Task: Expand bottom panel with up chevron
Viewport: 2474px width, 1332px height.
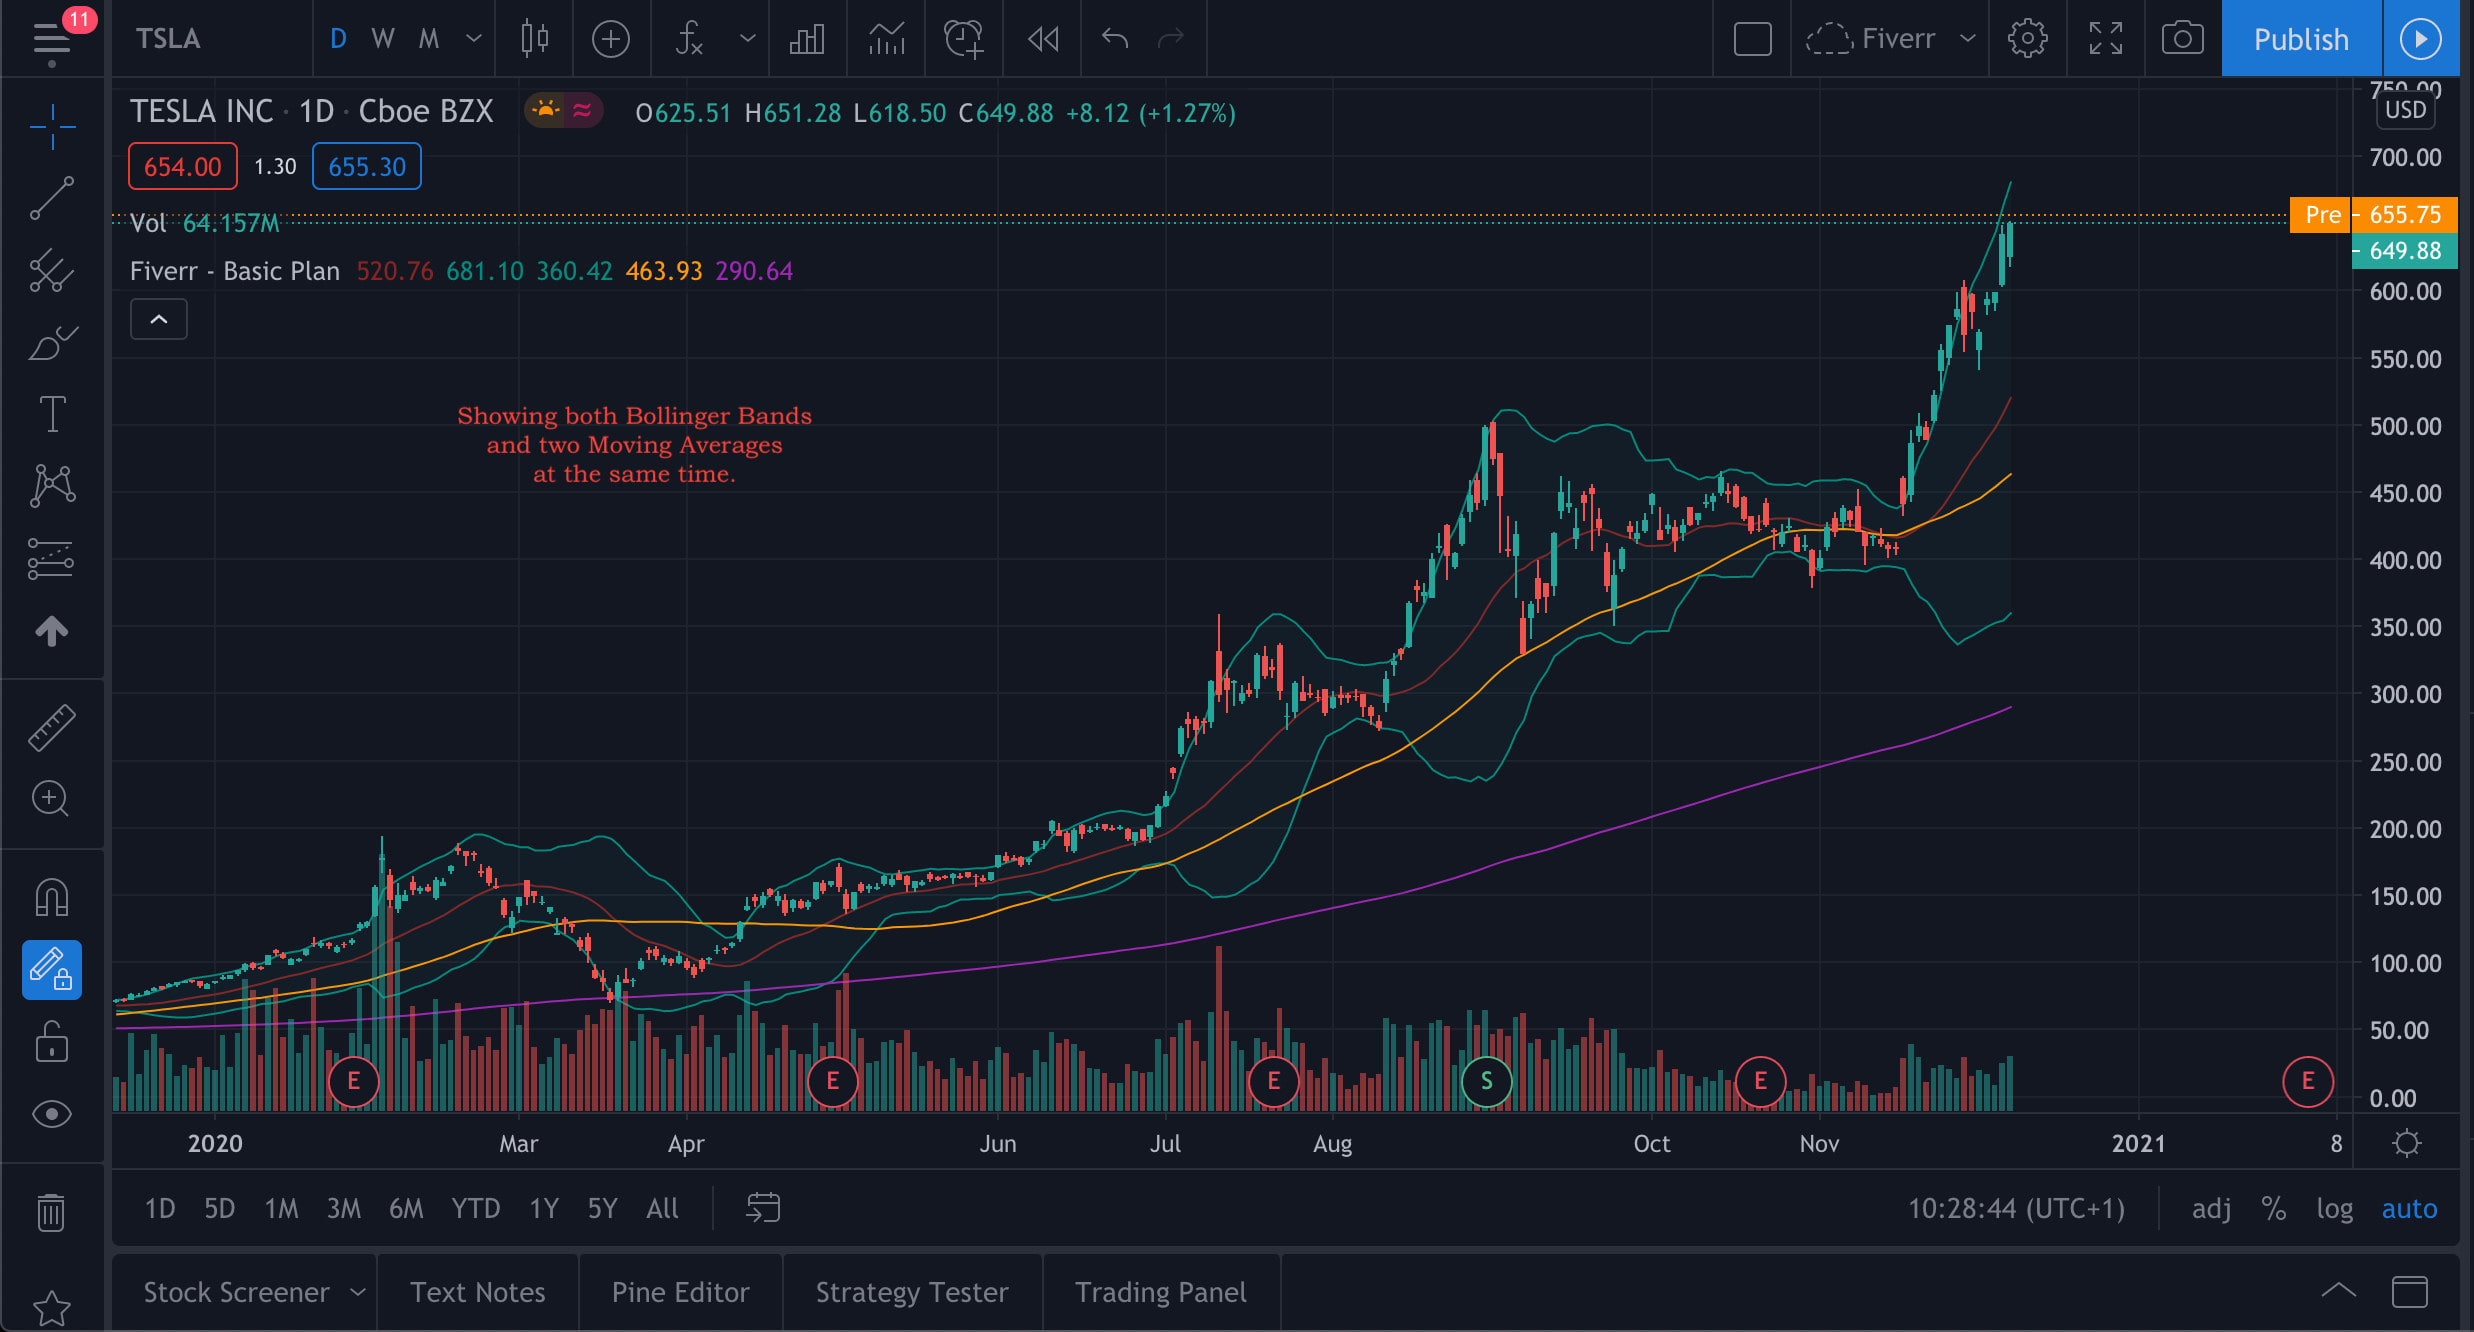Action: (x=2338, y=1290)
